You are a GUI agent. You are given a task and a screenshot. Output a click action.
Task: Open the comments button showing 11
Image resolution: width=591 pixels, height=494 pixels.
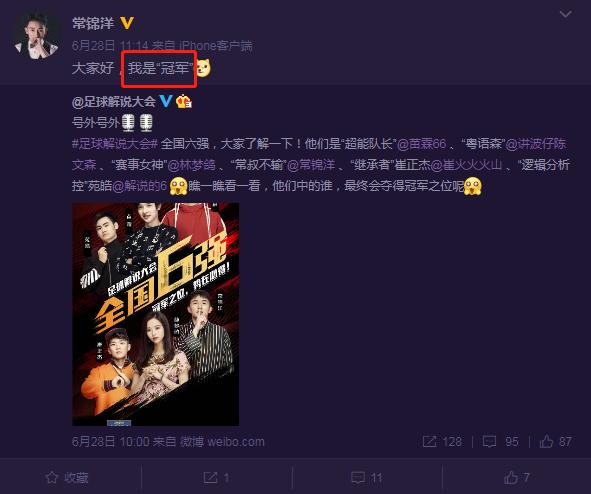point(366,478)
